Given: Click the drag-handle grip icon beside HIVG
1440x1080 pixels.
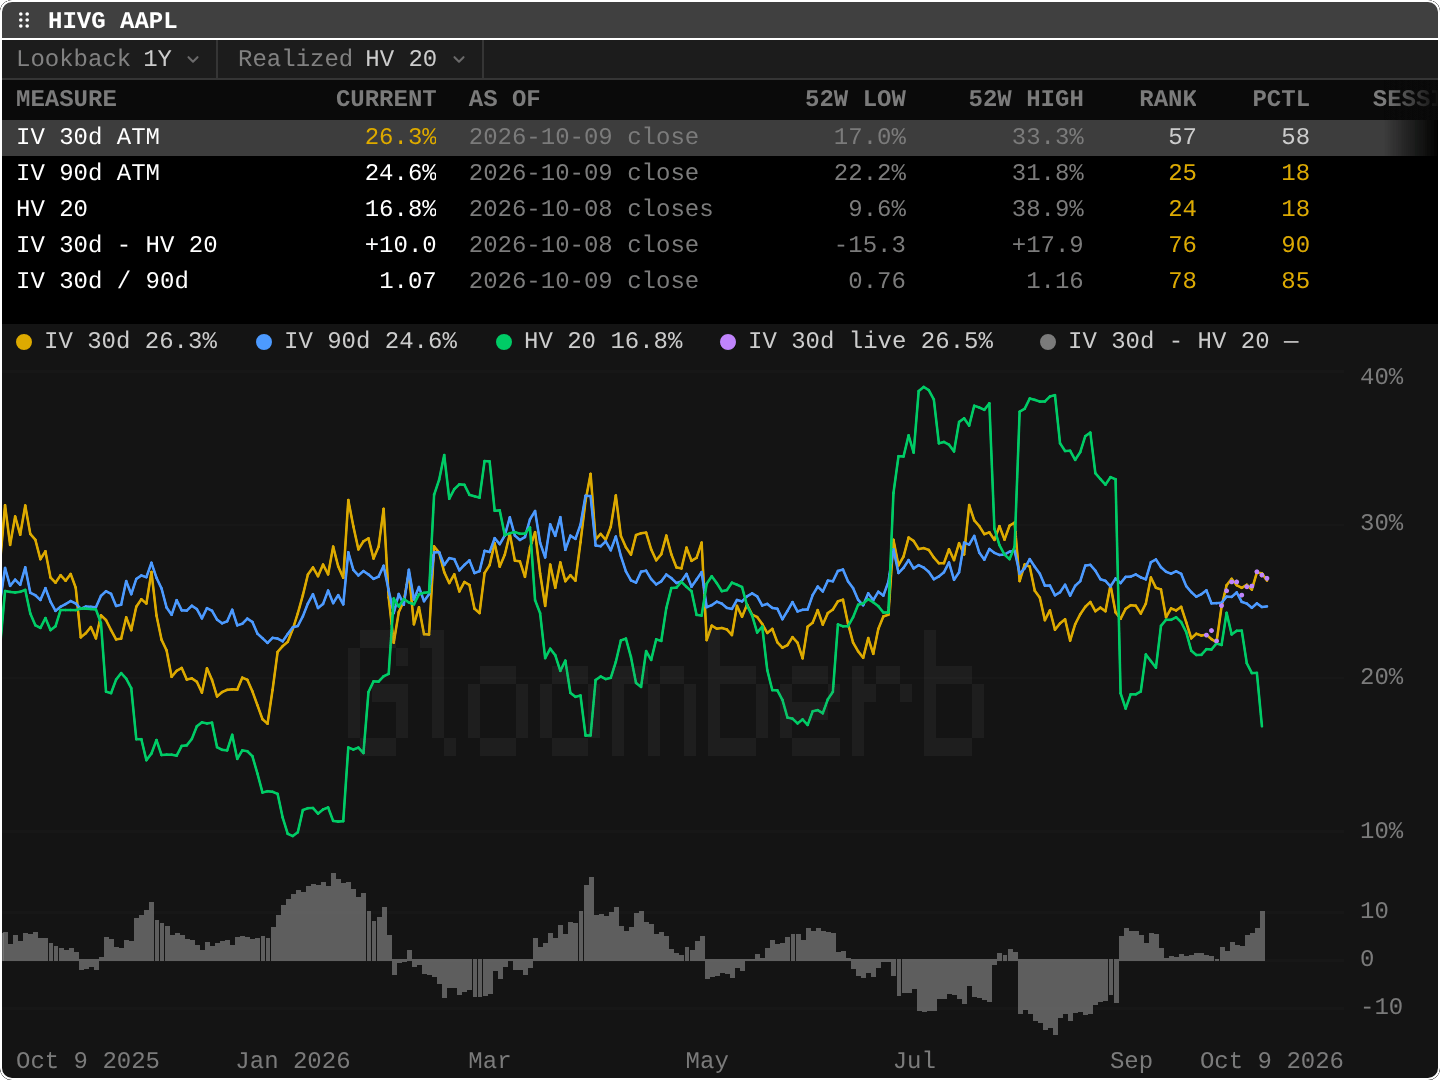Looking at the screenshot, I should tap(24, 20).
